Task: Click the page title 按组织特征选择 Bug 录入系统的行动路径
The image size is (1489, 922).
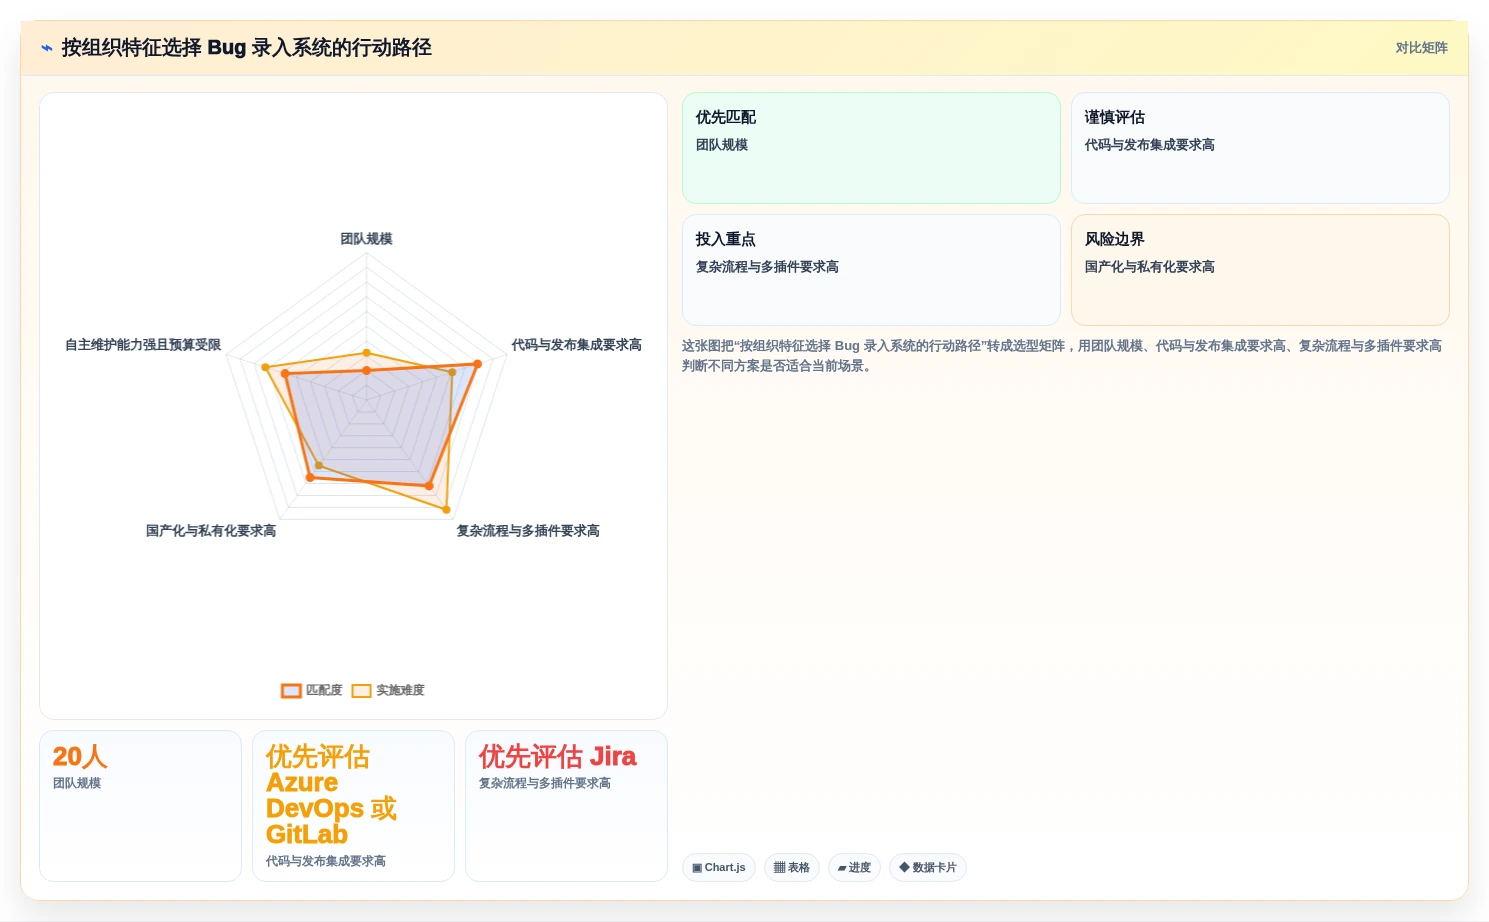Action: (247, 48)
